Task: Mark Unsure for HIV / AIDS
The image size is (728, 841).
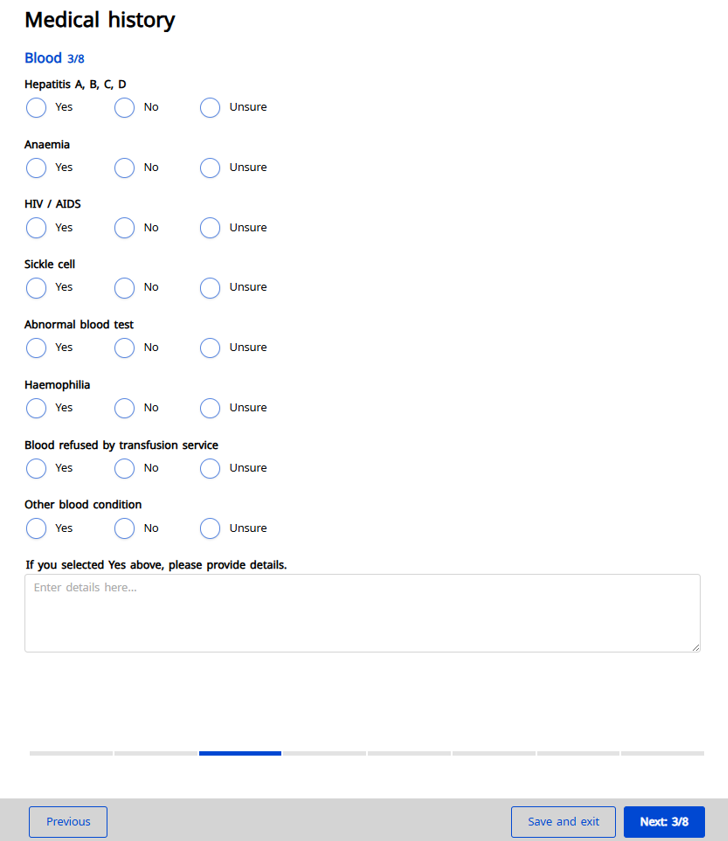Action: pyautogui.click(x=210, y=228)
